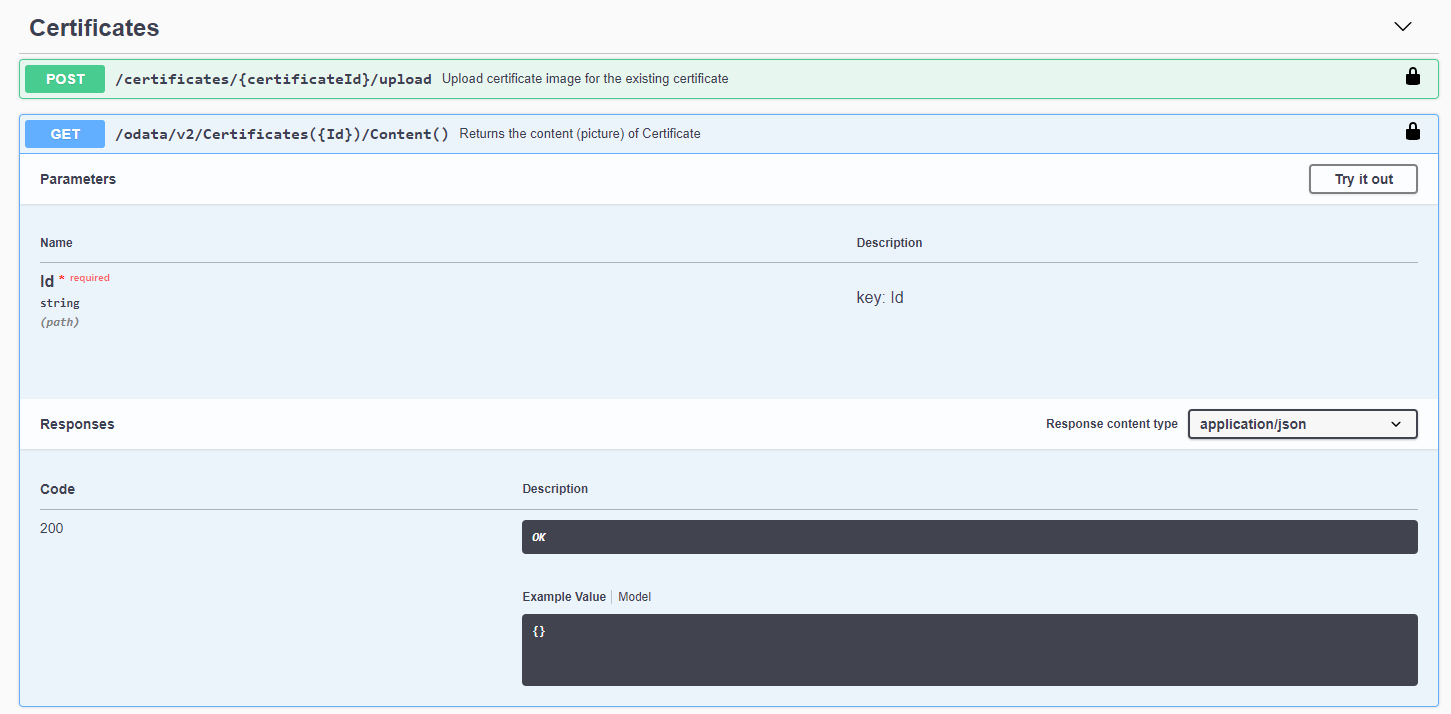Collapse the blue GET method badge

[65, 134]
